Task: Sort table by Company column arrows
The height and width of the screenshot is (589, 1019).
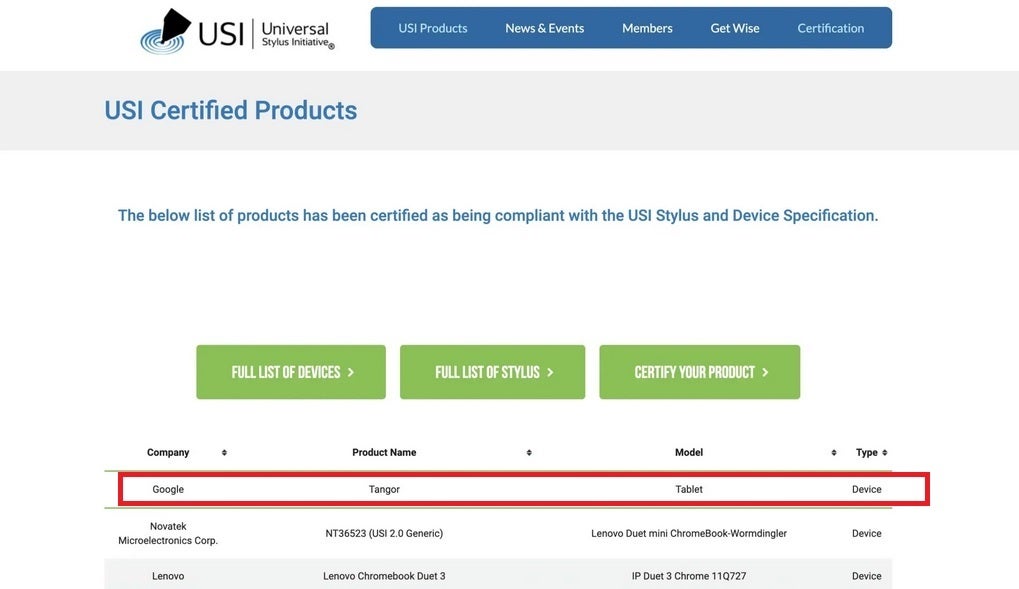Action: pos(224,452)
